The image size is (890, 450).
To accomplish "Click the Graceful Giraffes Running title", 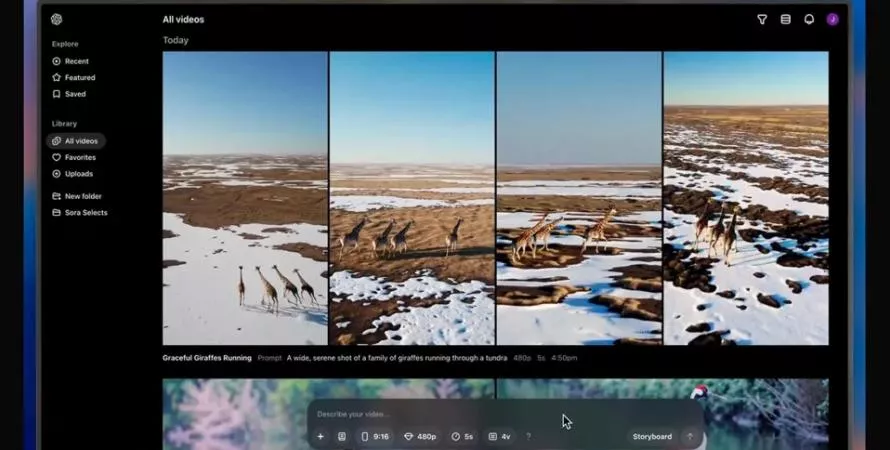I will point(207,358).
